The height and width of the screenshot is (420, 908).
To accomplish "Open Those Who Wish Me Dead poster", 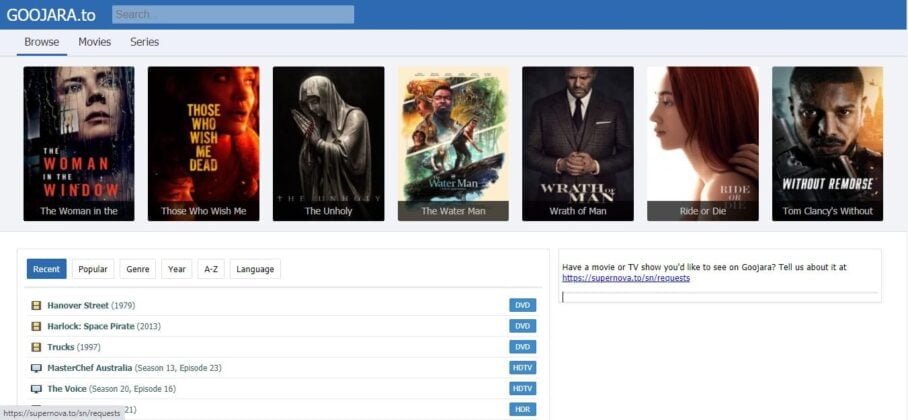I will [204, 144].
